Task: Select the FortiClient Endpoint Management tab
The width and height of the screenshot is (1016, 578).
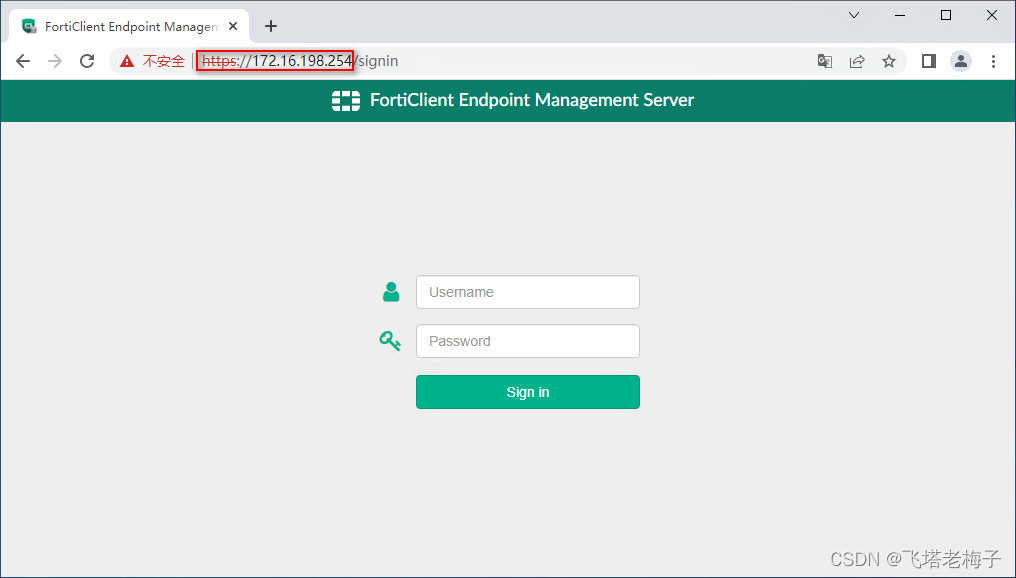Action: tap(129, 27)
